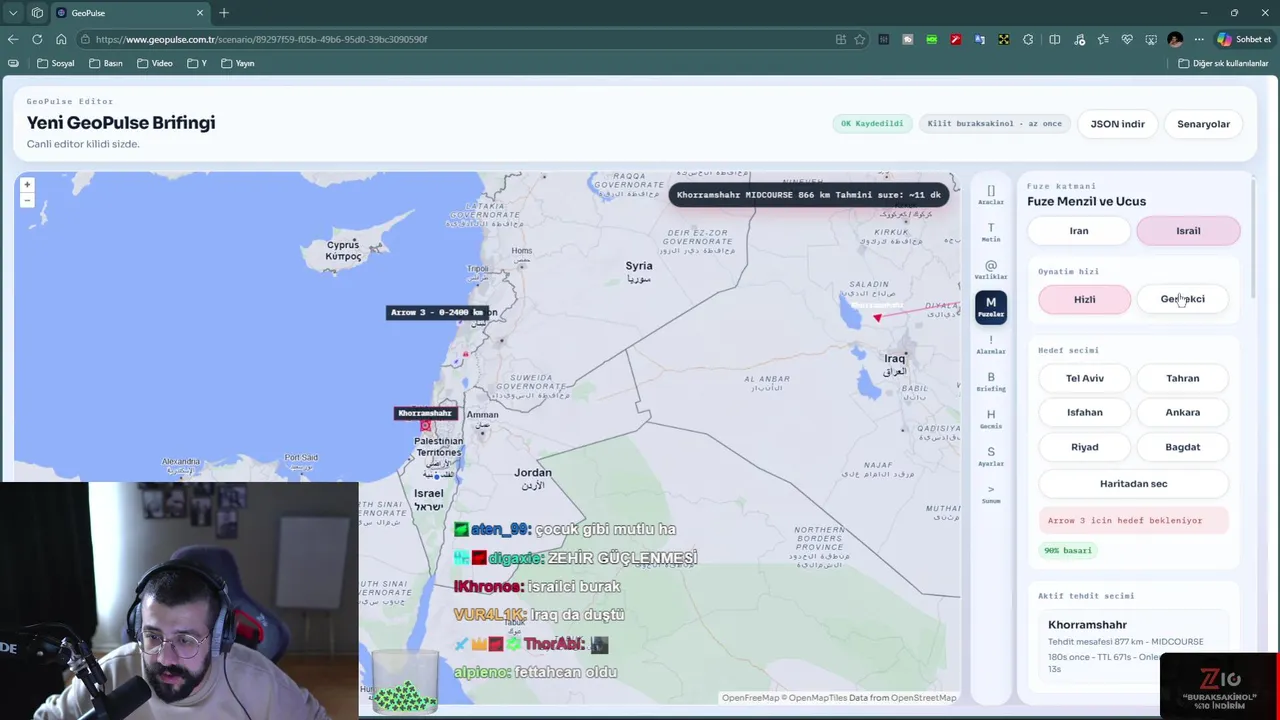1280x720 pixels.
Task: Open new browser tab with plus
Action: coord(224,13)
